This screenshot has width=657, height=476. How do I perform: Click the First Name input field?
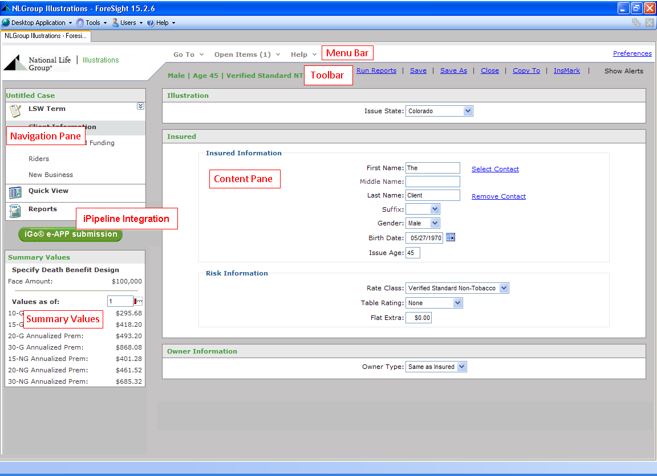(x=432, y=168)
